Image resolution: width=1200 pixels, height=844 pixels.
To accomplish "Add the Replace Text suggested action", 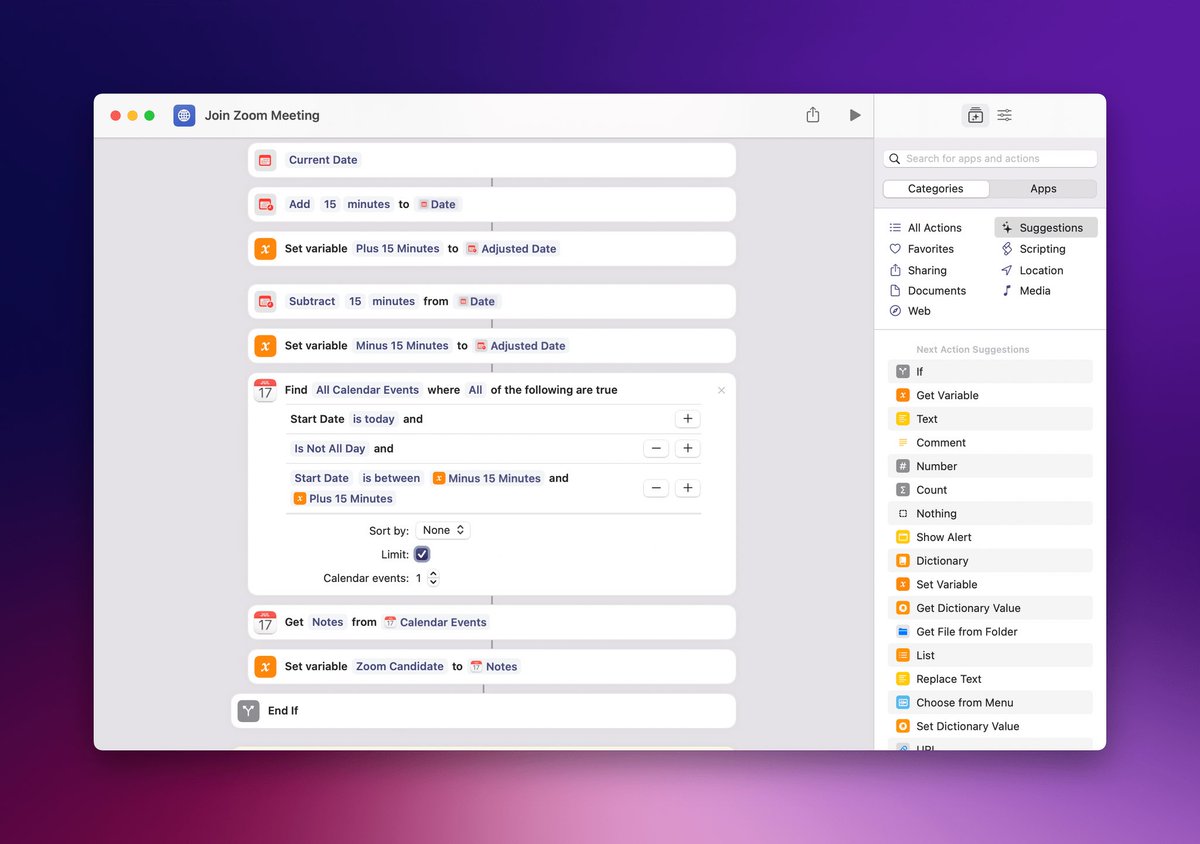I will 990,679.
